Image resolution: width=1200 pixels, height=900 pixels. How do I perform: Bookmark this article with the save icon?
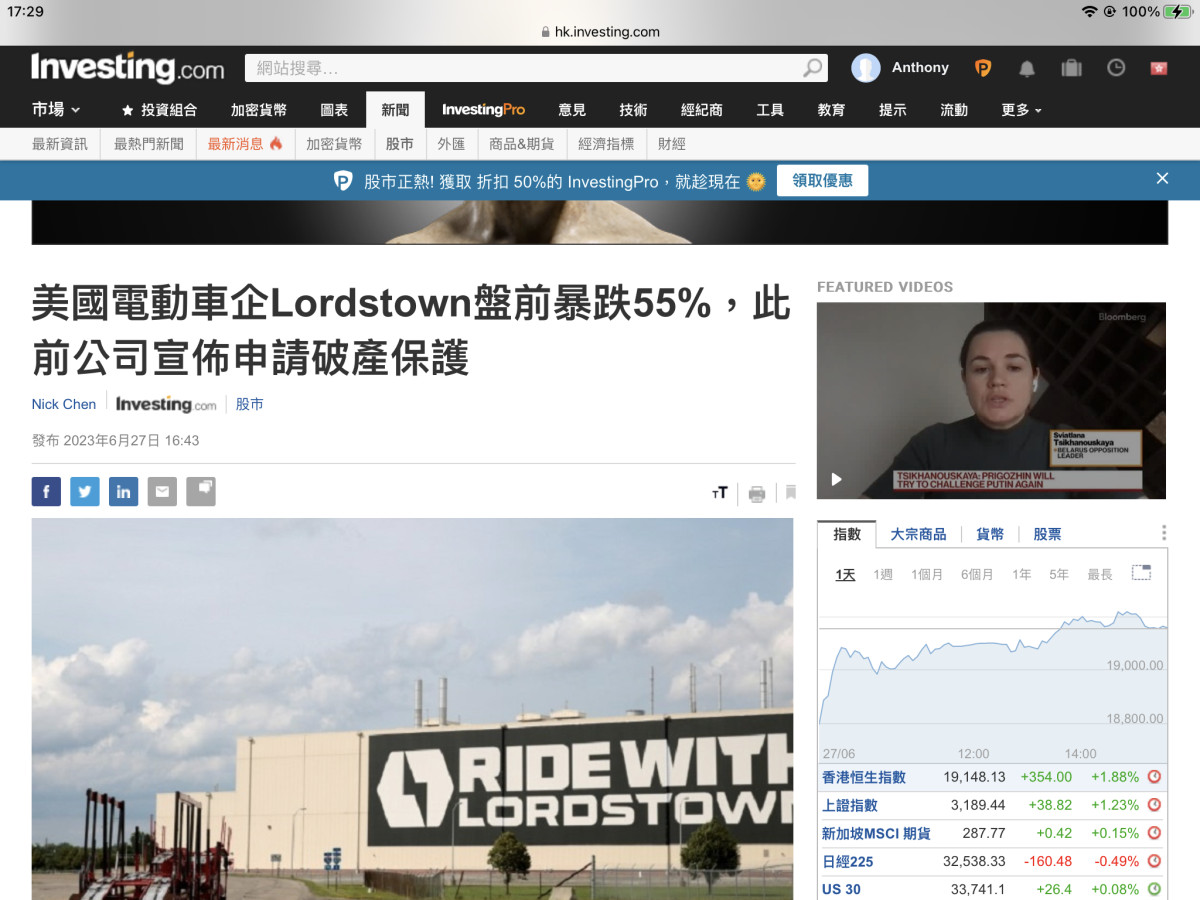[790, 492]
